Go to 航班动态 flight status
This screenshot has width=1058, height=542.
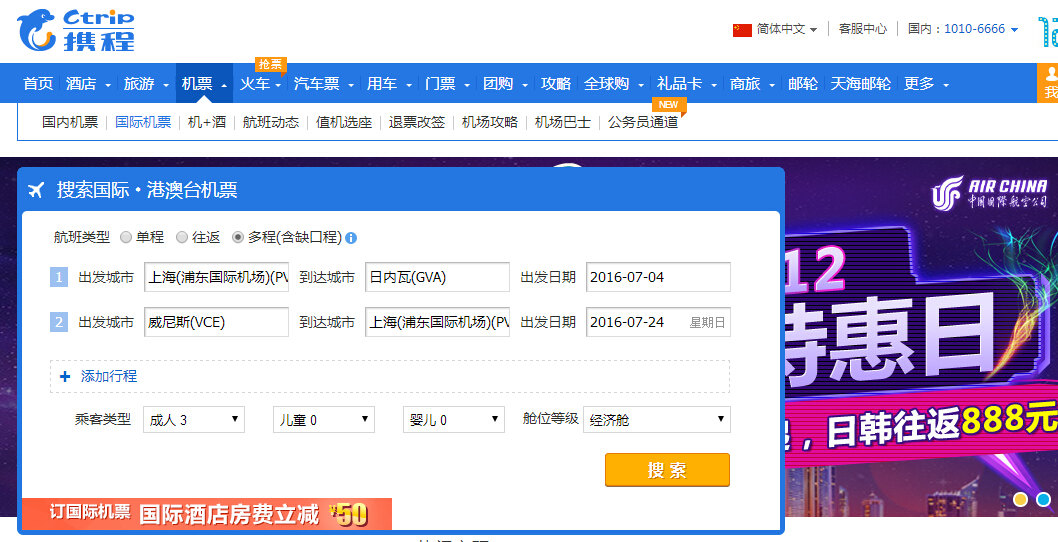pyautogui.click(x=271, y=122)
